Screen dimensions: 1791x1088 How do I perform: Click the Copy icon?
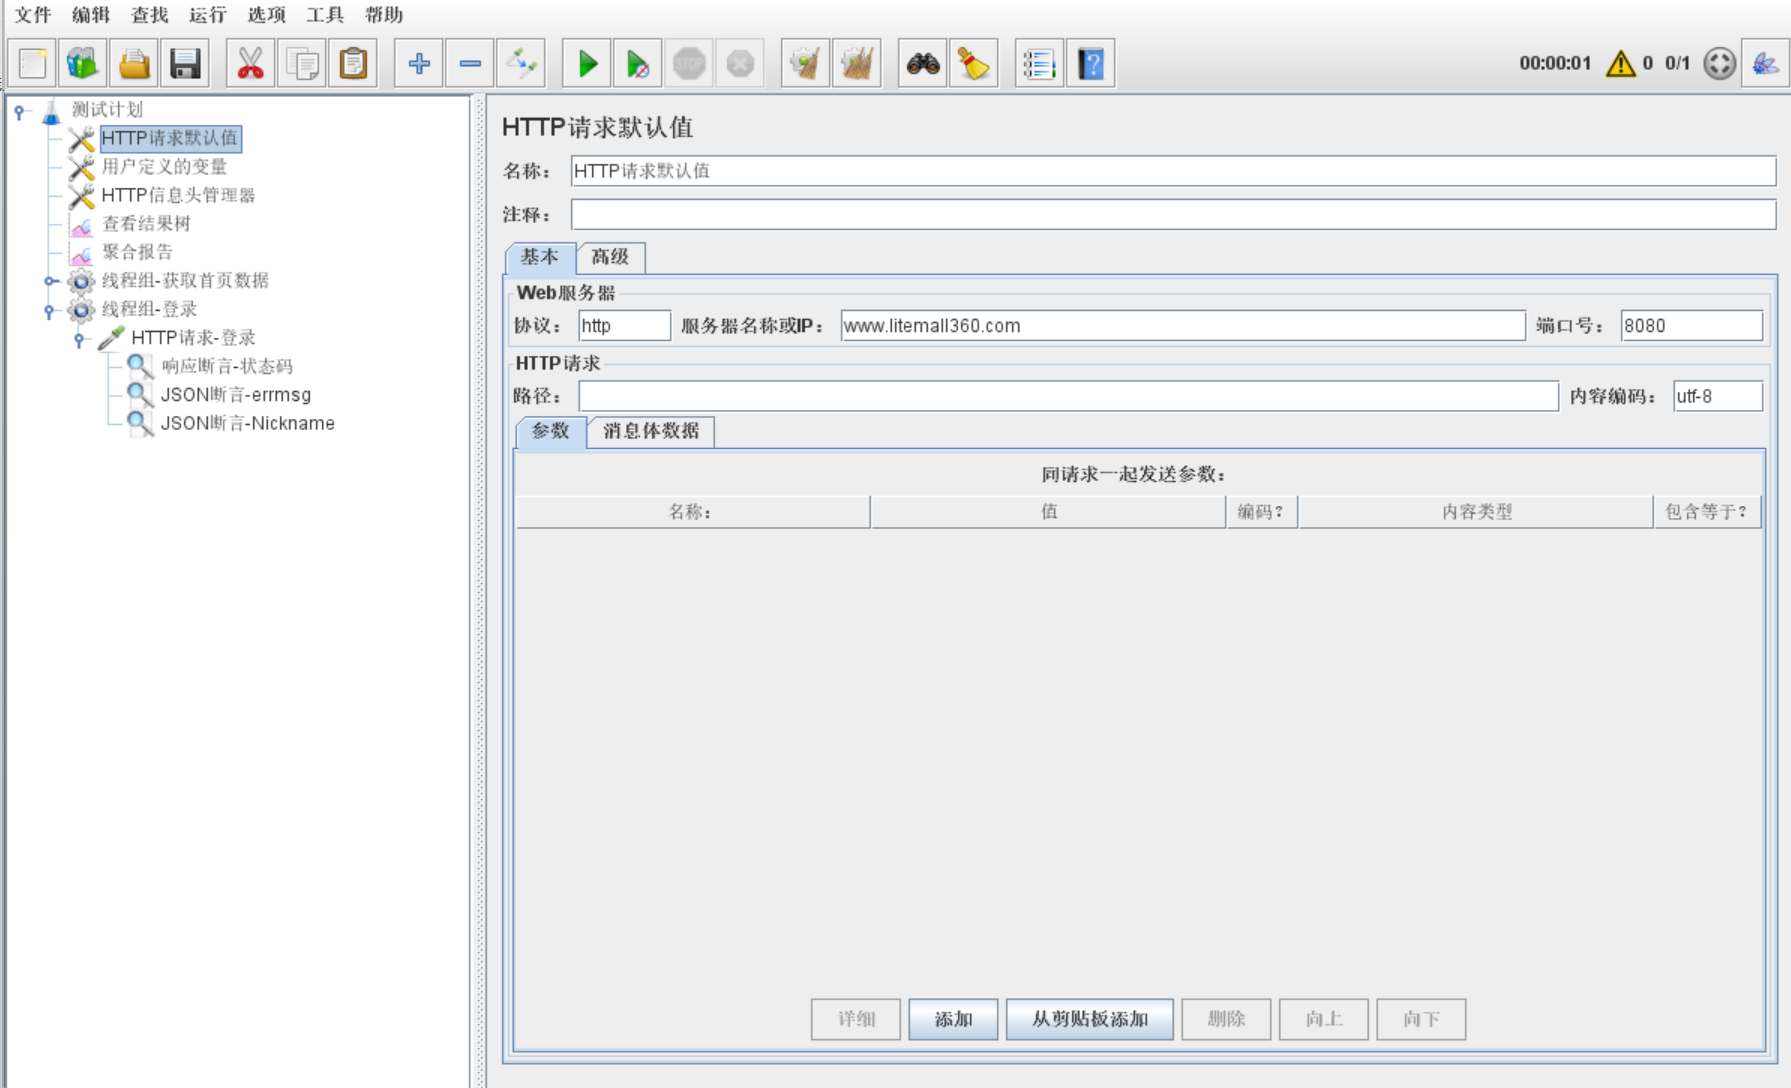coord(302,64)
